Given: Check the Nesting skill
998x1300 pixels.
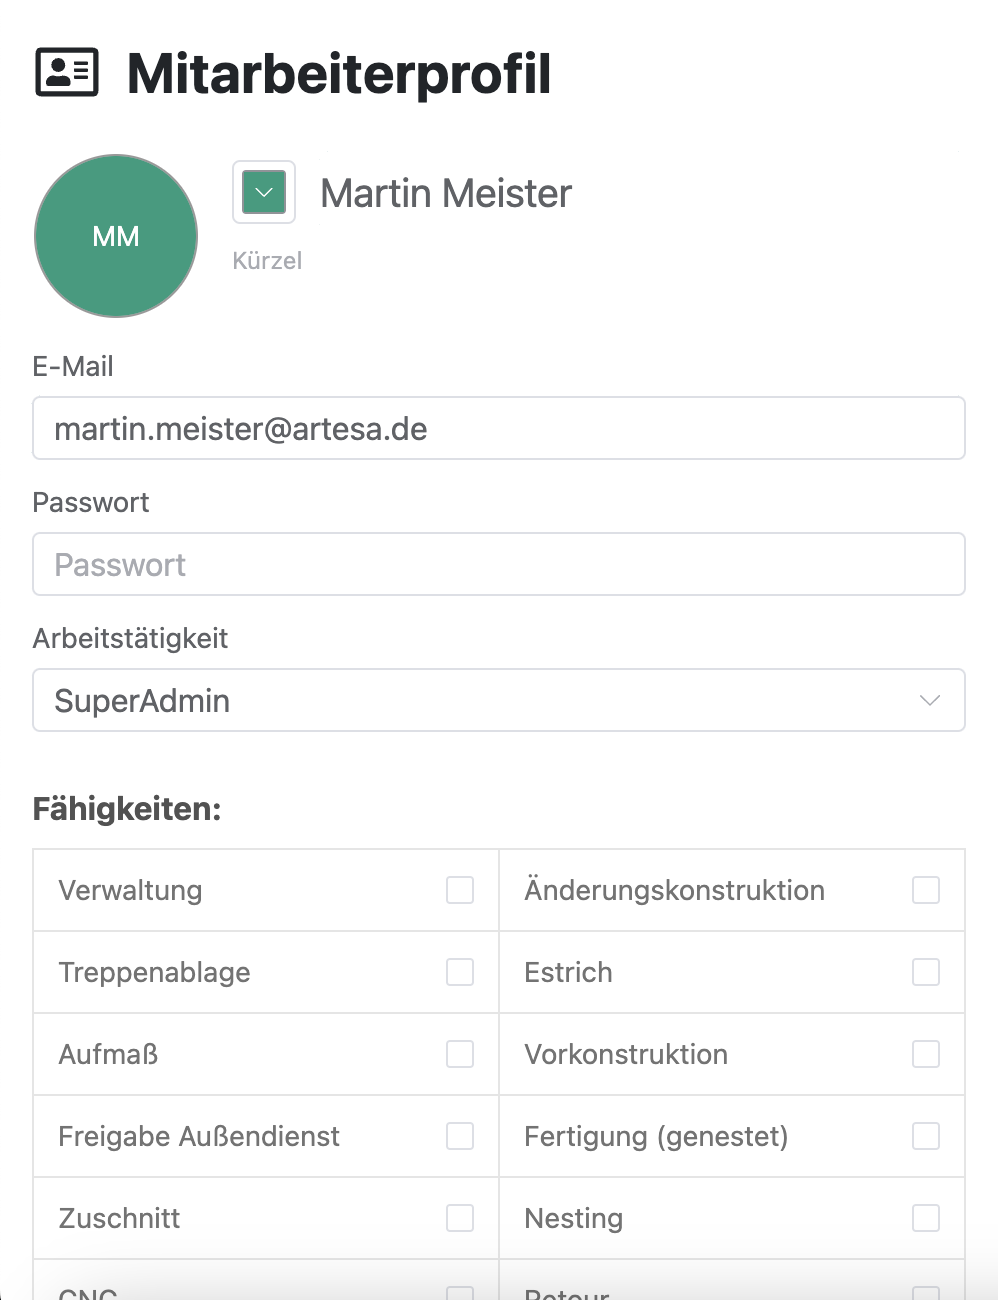Looking at the screenshot, I should 926,1217.
